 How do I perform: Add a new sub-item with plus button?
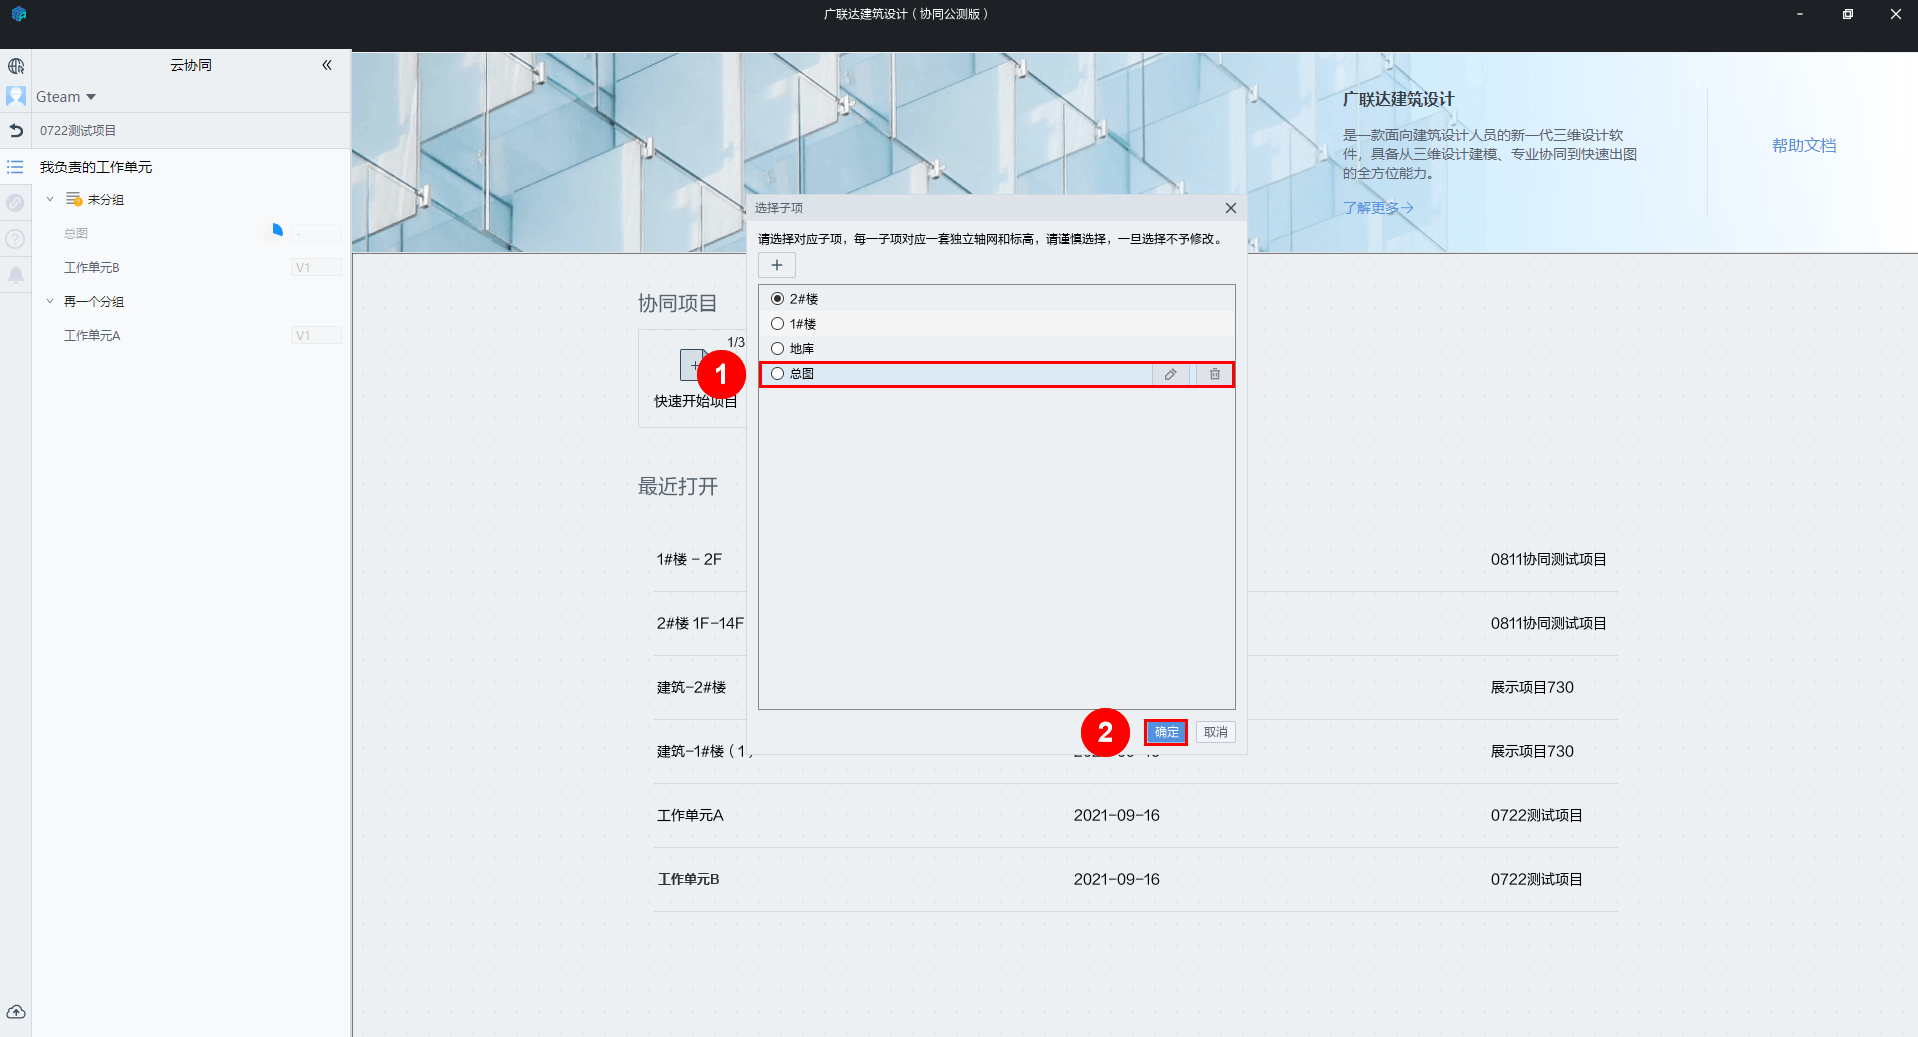tap(777, 265)
